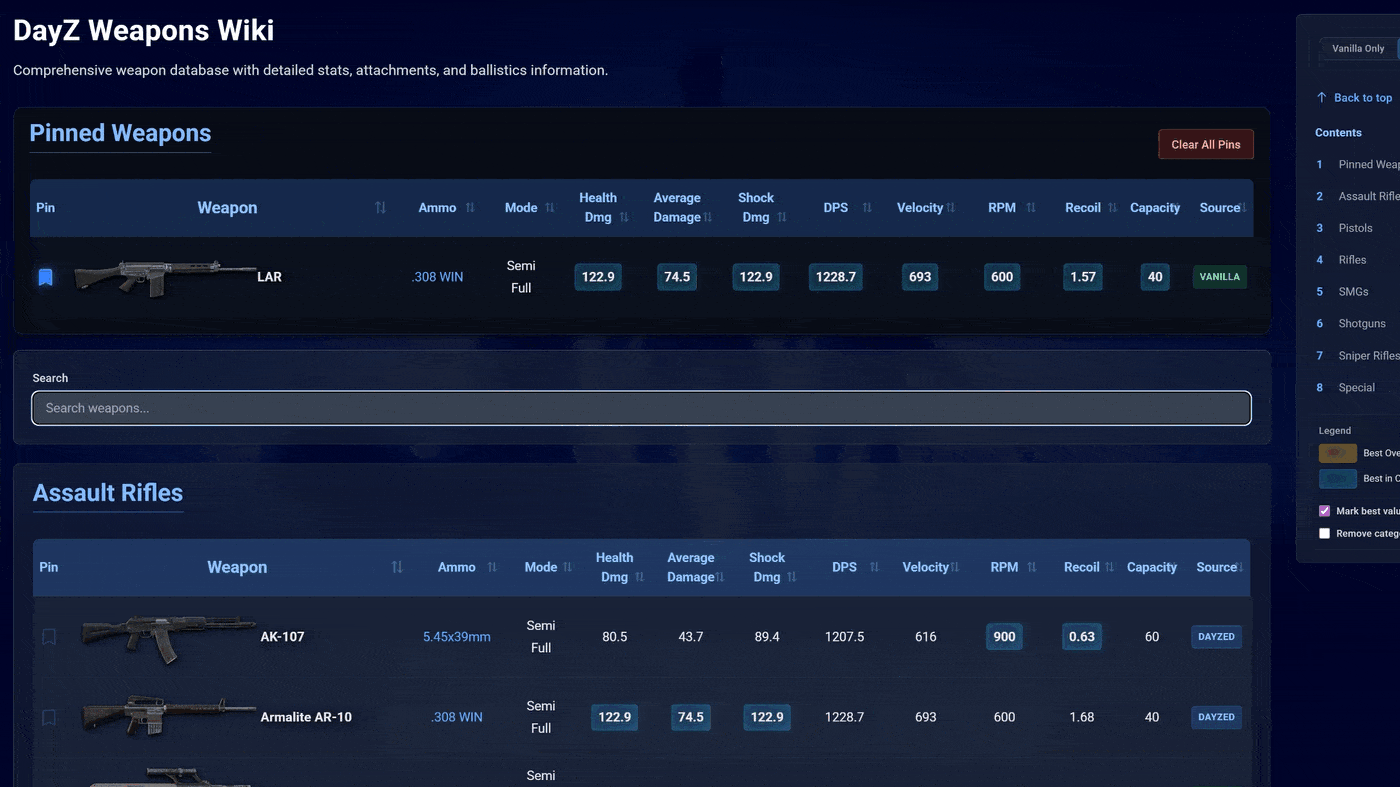Sort Pinned Weapons by Mode column
1400x787 pixels.
point(549,208)
